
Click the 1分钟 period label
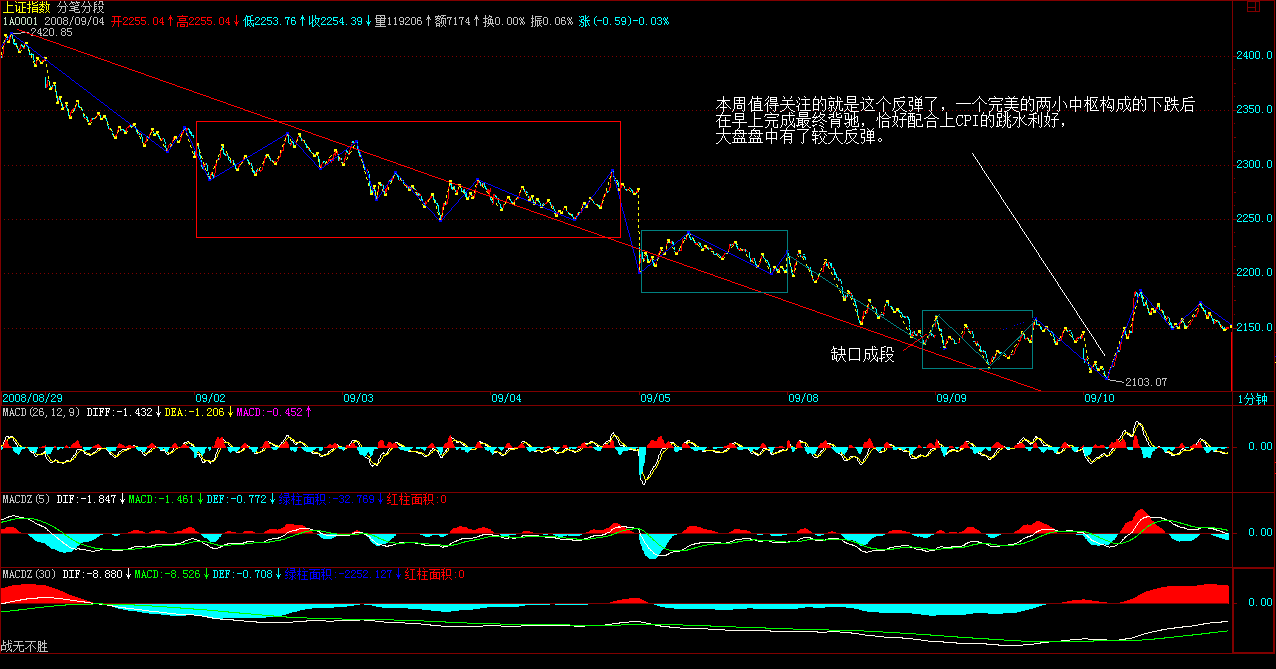[1253, 398]
